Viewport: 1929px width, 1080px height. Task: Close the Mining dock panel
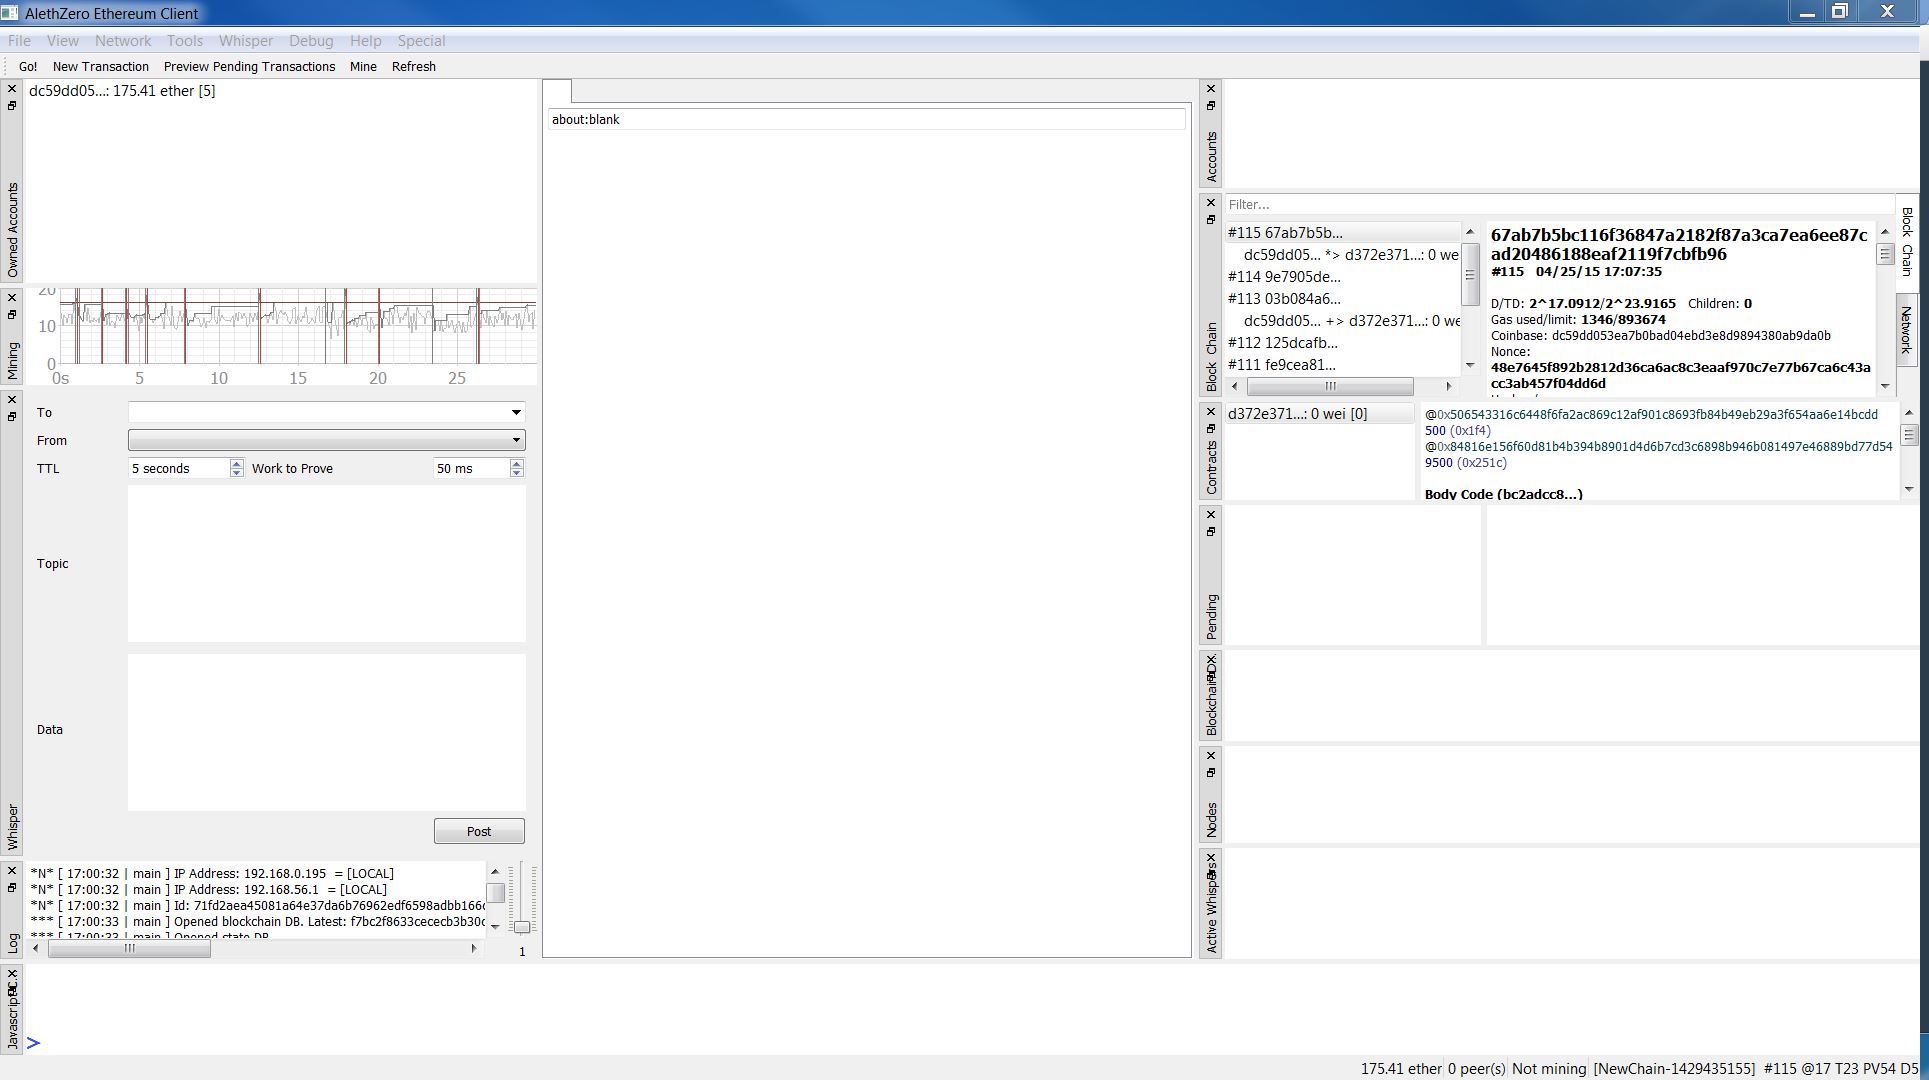coord(12,298)
